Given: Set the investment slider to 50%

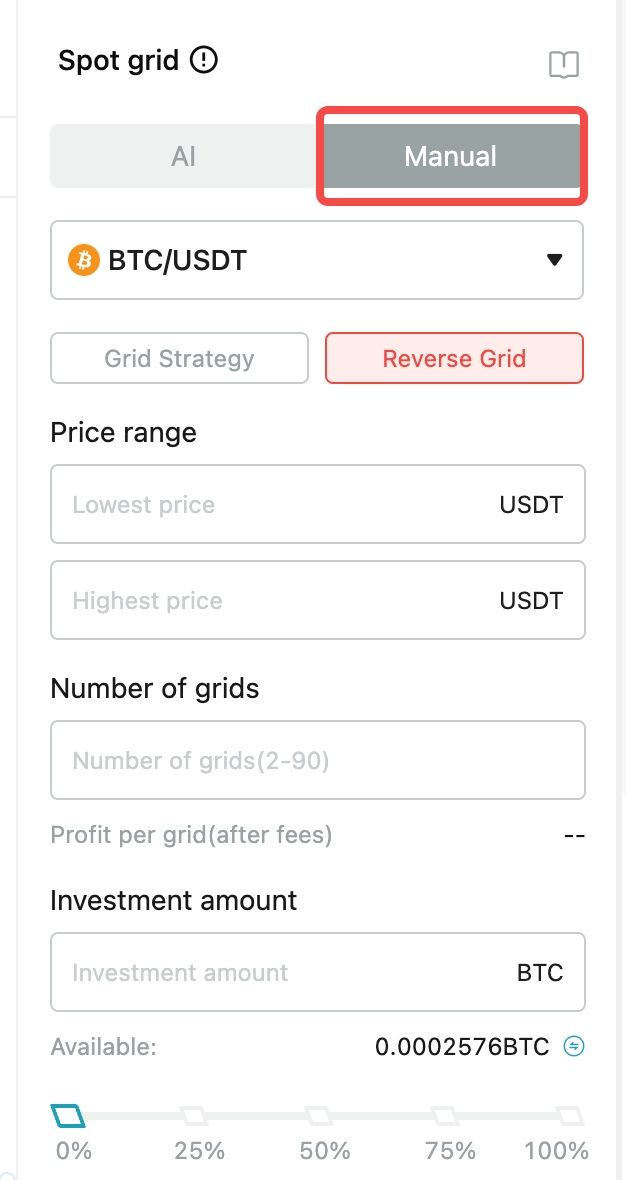Looking at the screenshot, I should pyautogui.click(x=322, y=1113).
